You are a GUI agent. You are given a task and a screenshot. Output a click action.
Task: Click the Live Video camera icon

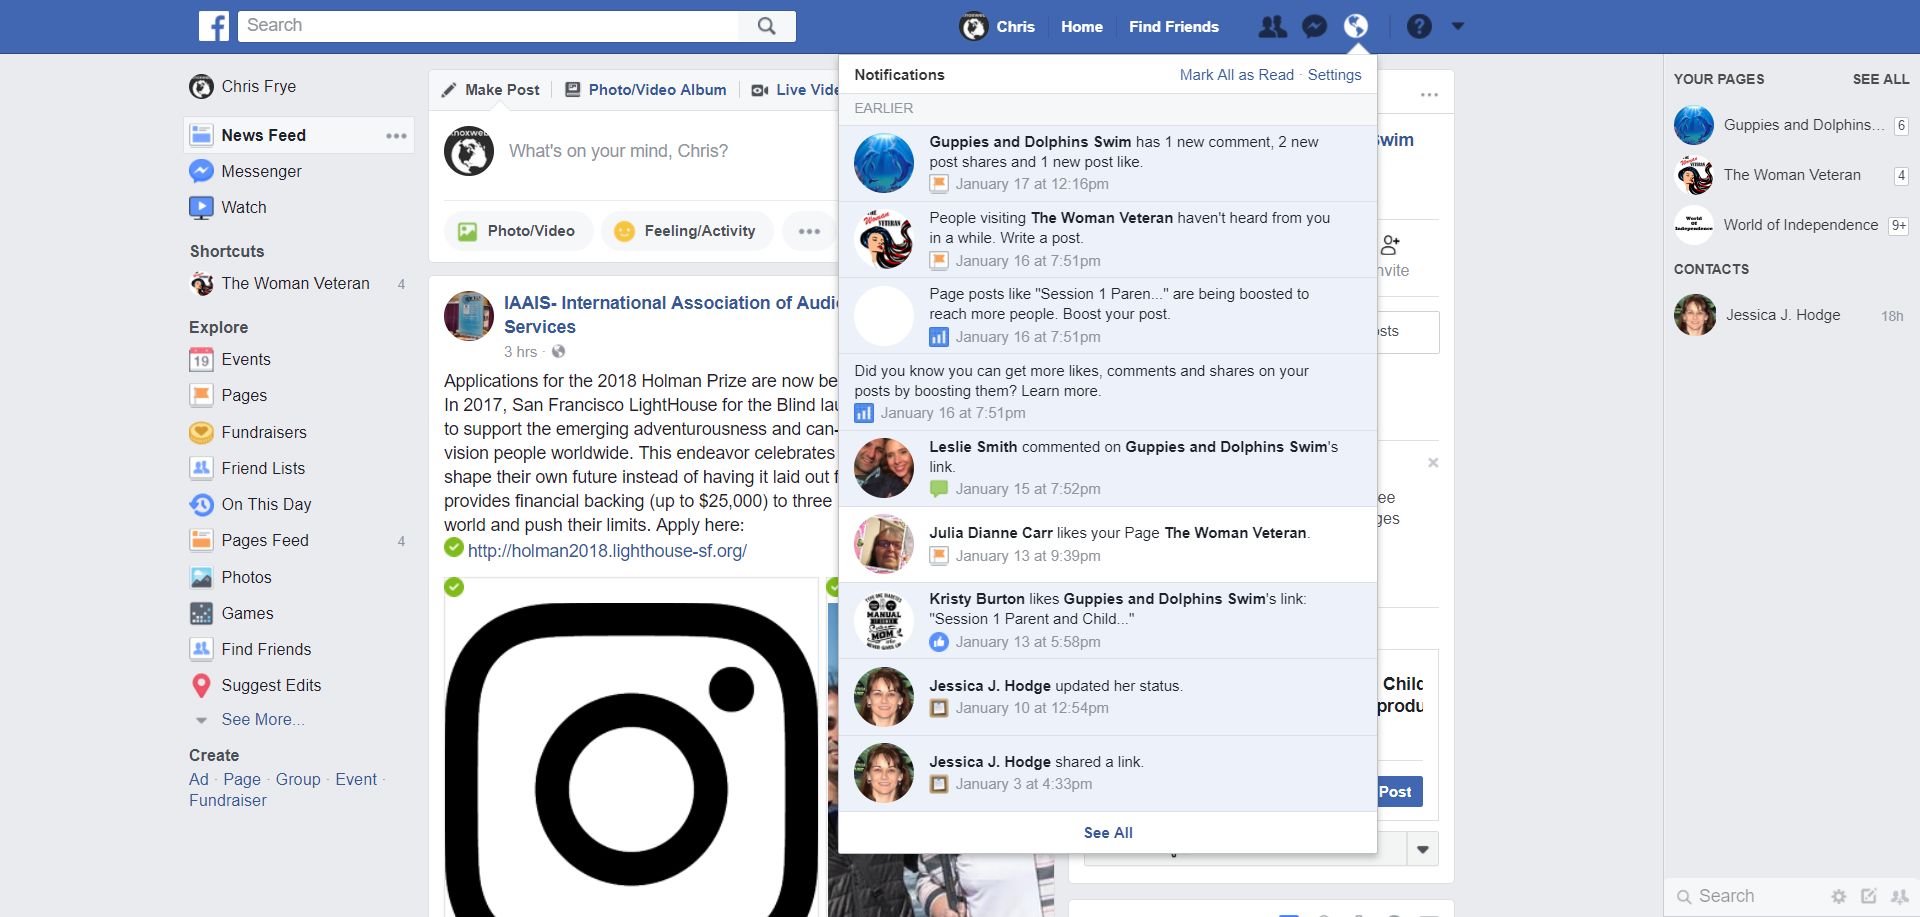(760, 90)
